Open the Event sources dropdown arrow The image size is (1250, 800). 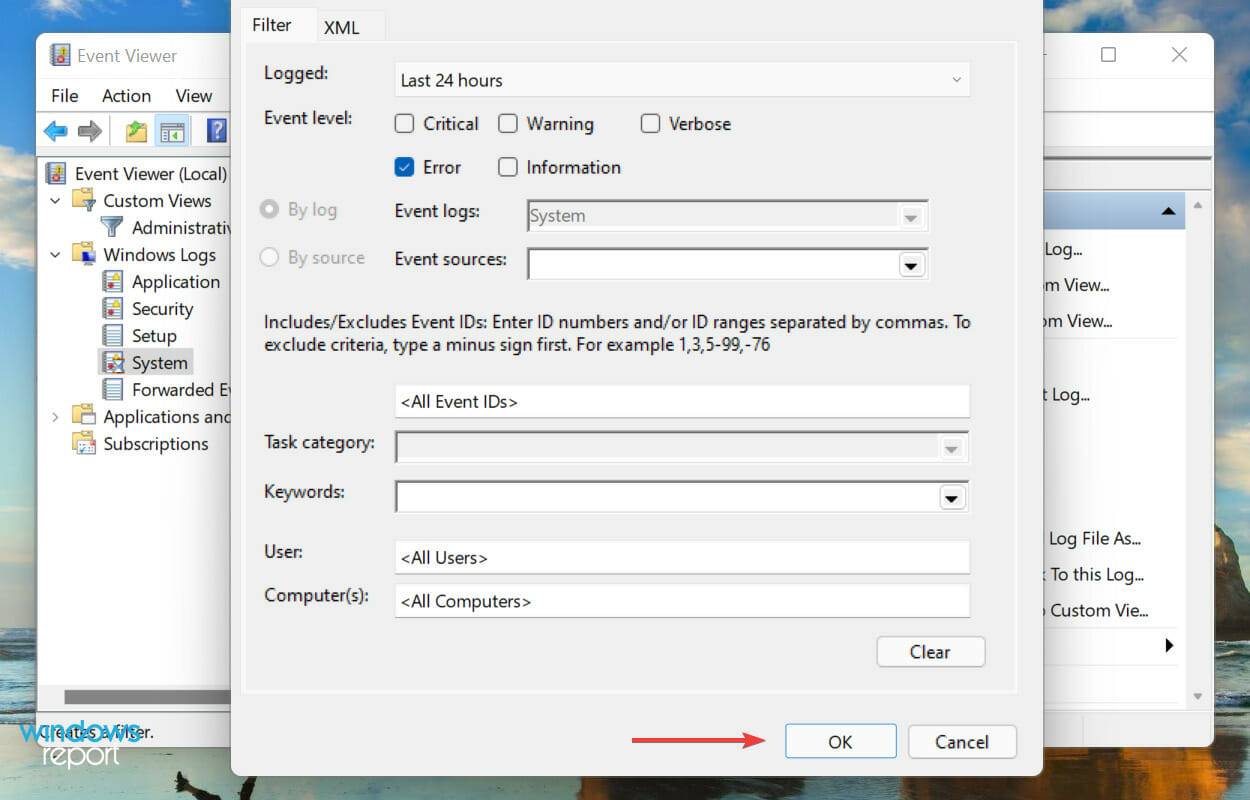click(911, 264)
